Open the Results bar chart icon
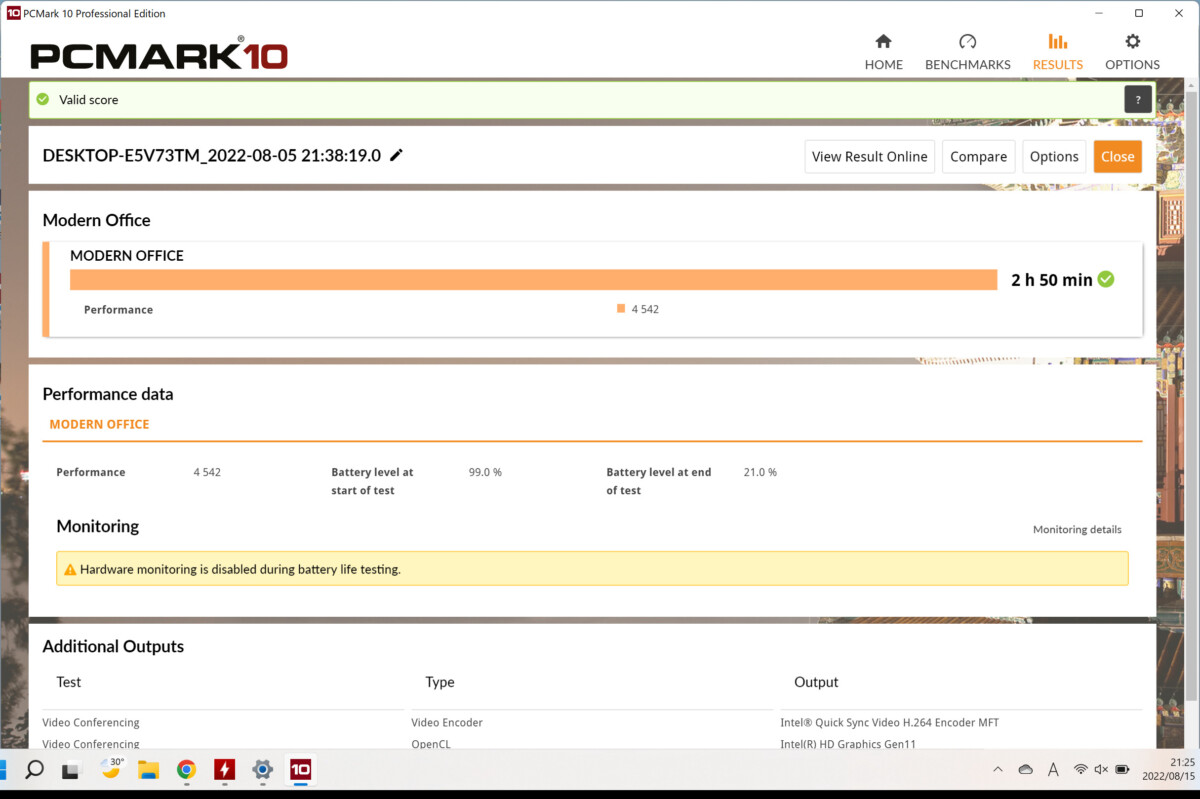The height and width of the screenshot is (799, 1200). click(x=1057, y=42)
